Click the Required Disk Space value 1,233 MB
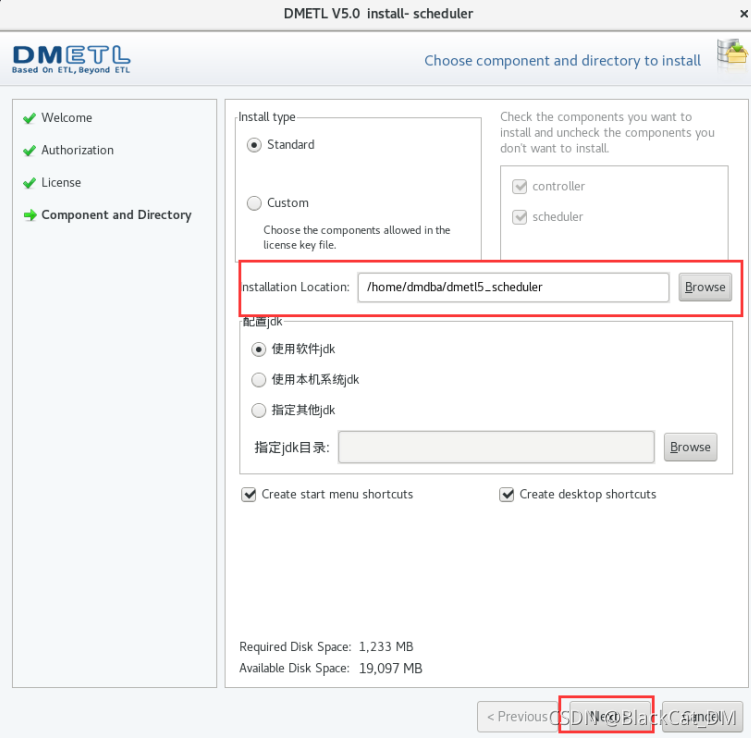Screen dimensions: 751x738 [x=386, y=647]
